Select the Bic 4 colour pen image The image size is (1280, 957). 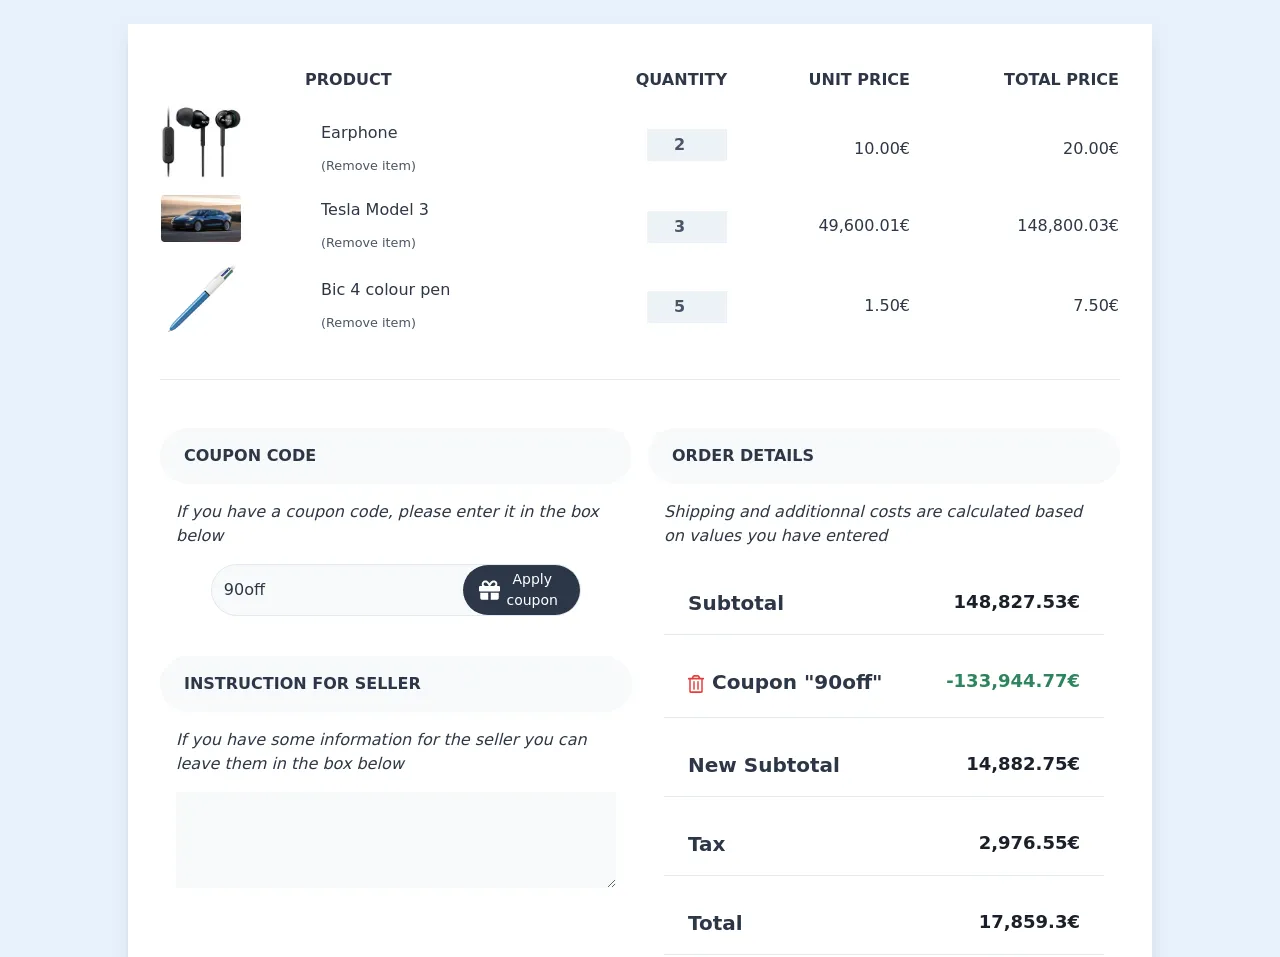point(201,299)
